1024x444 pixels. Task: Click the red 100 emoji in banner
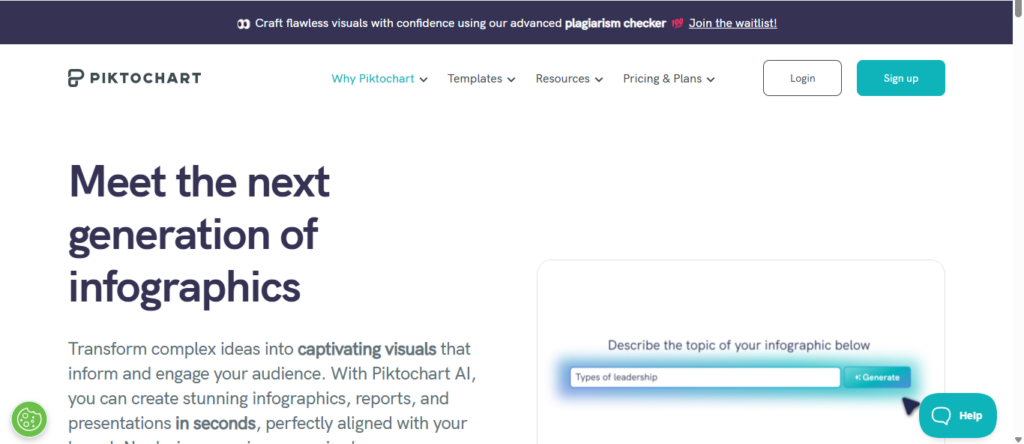677,23
